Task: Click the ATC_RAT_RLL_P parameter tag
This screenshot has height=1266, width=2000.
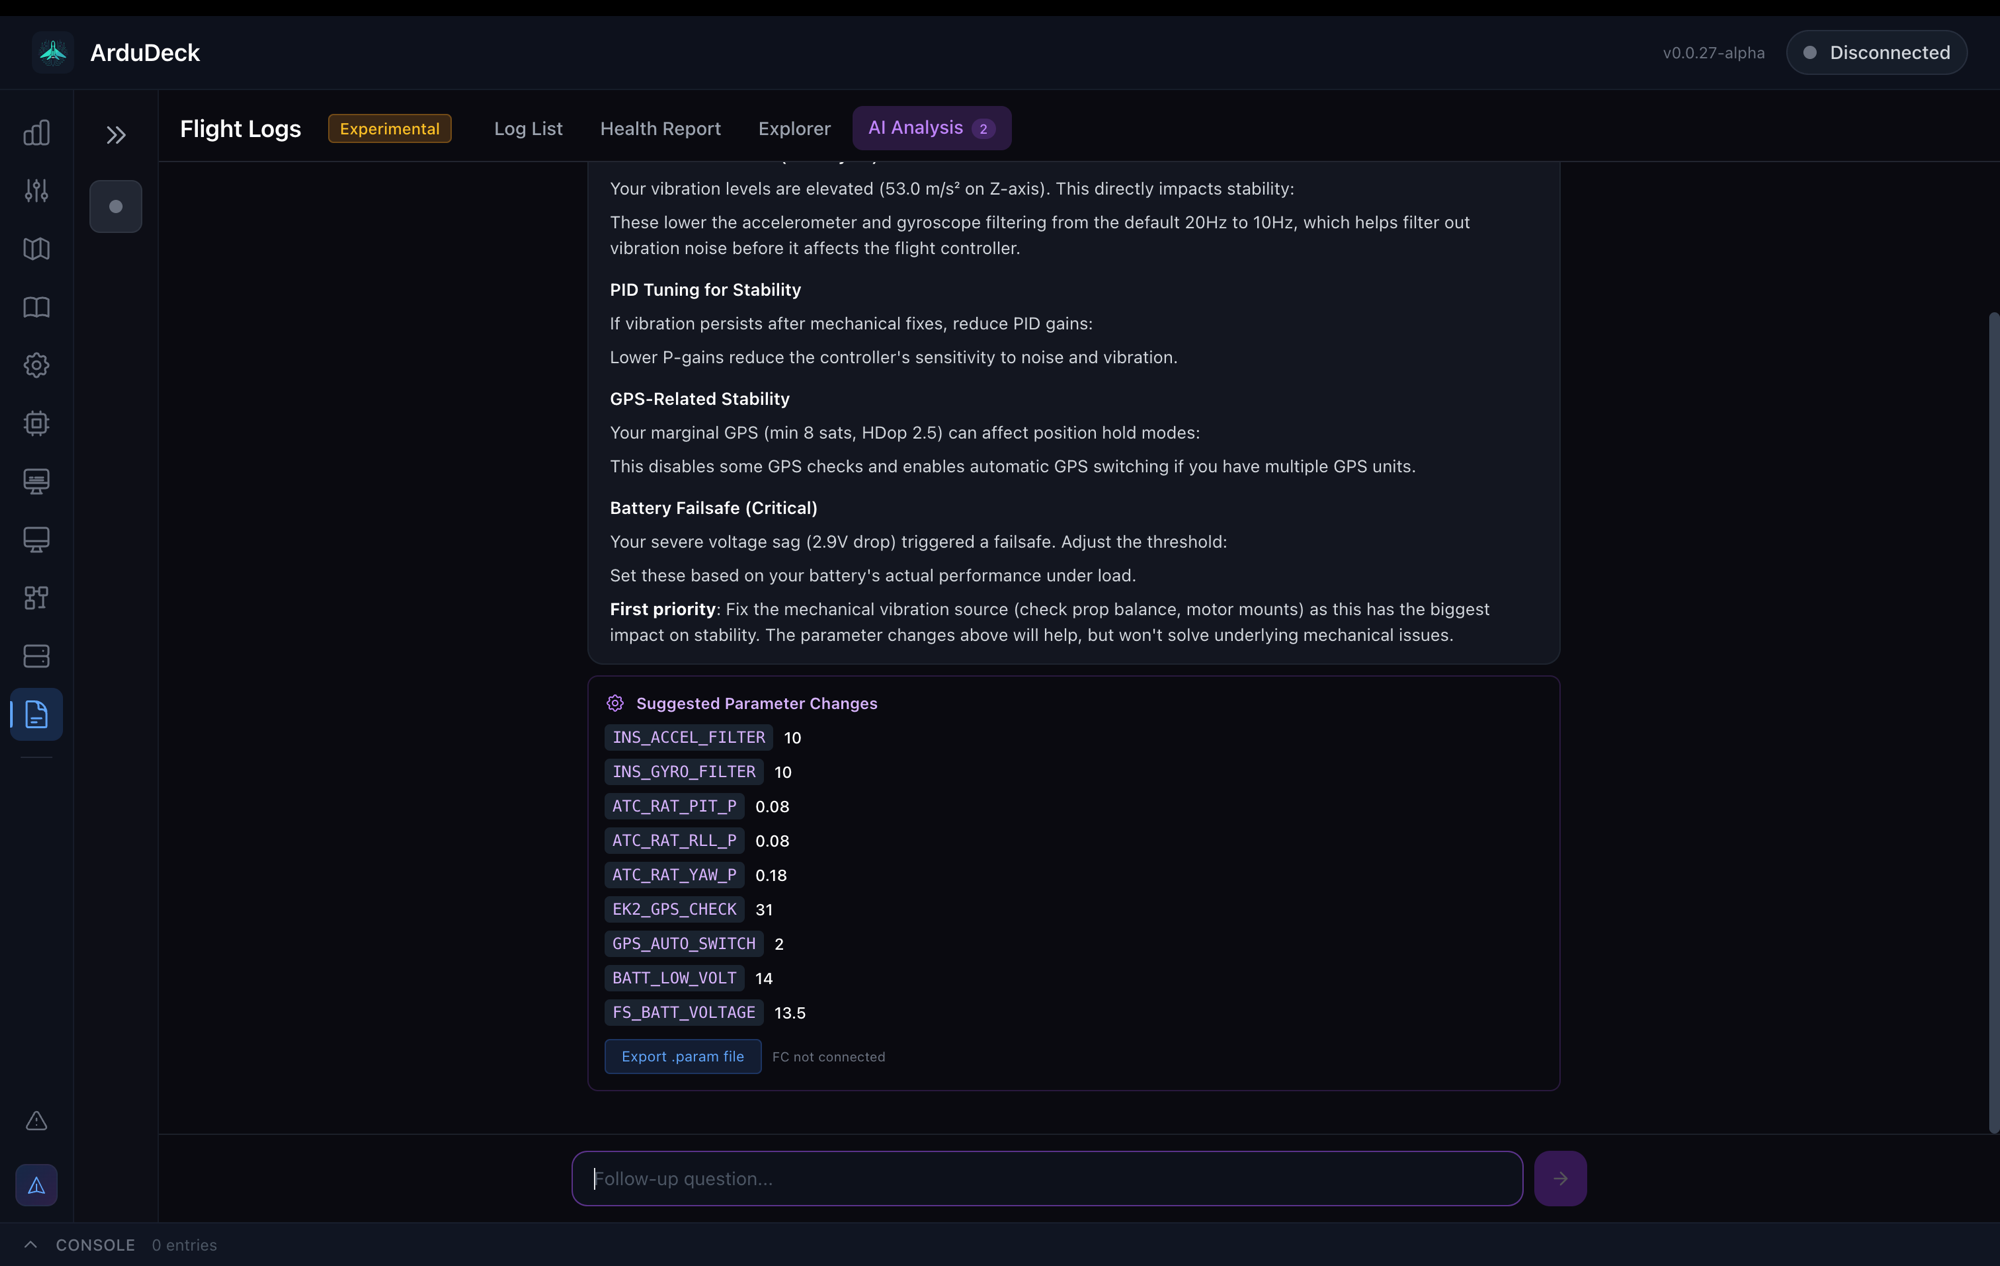Action: [x=674, y=840]
